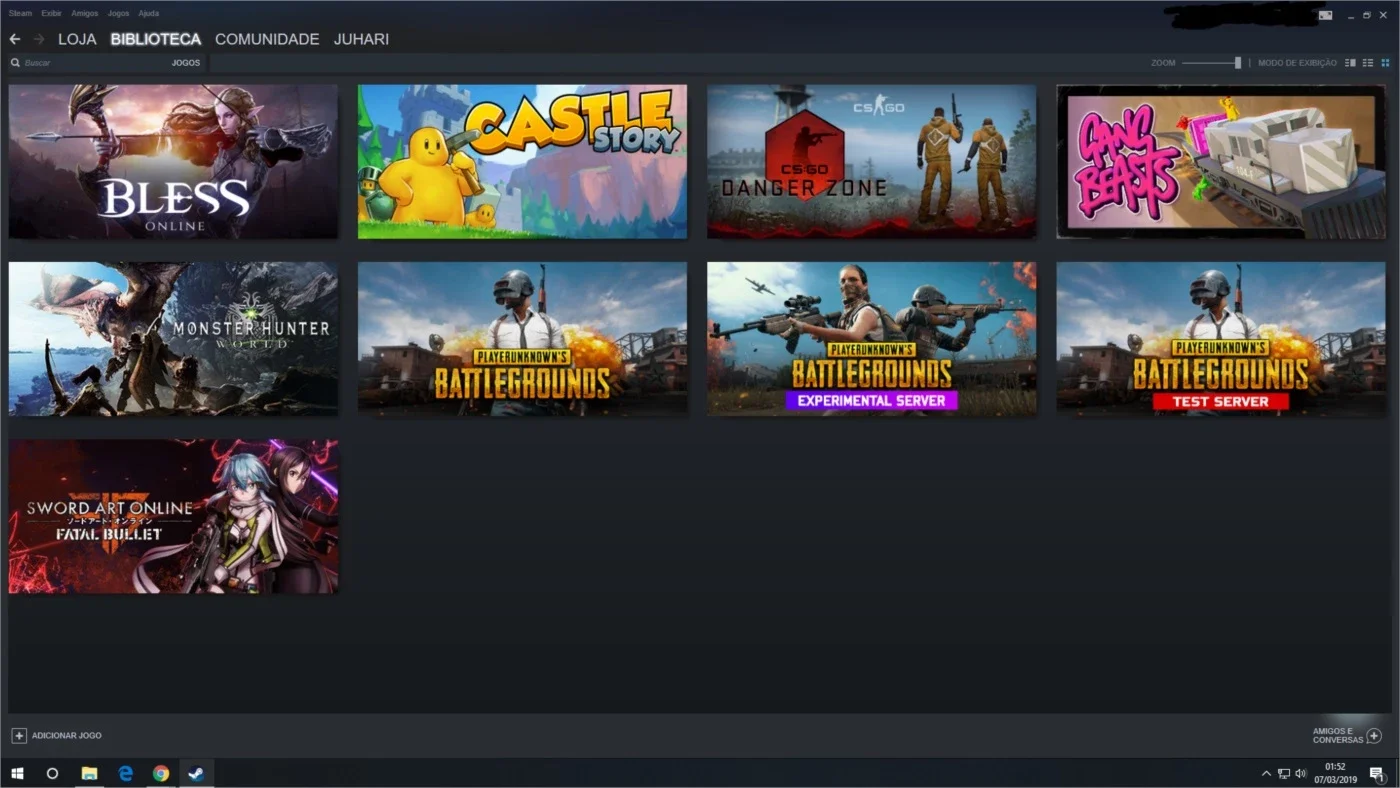Select Castle Story game tile
The height and width of the screenshot is (788, 1400).
522,161
